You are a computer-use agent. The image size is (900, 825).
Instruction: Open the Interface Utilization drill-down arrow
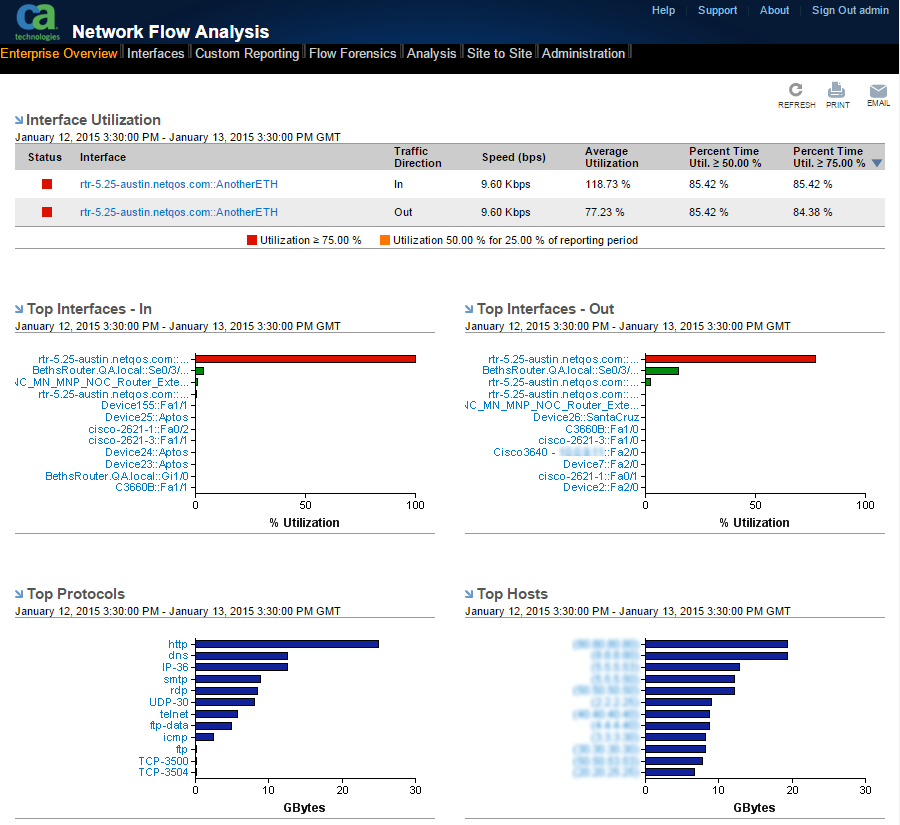(x=21, y=119)
